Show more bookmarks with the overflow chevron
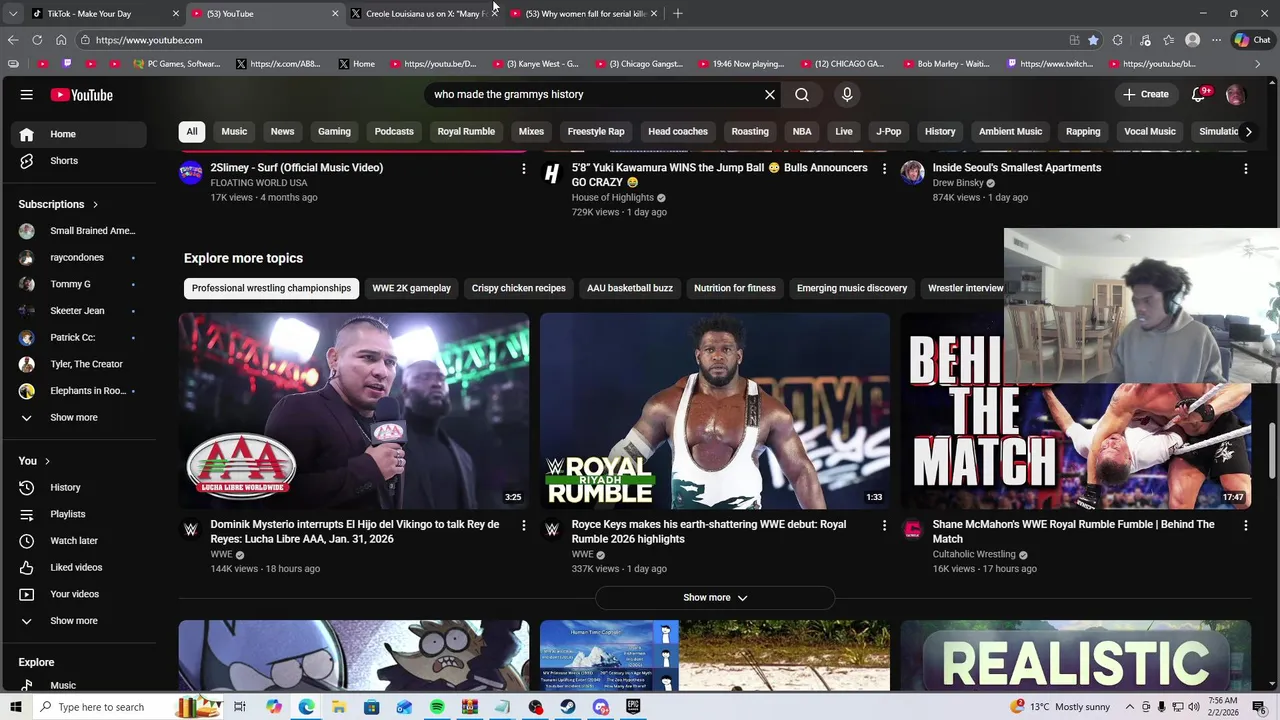The height and width of the screenshot is (720, 1280). point(1257,64)
